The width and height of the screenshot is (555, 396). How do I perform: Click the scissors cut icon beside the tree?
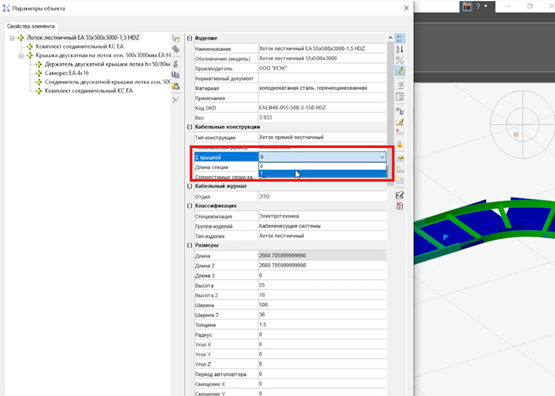point(176,64)
